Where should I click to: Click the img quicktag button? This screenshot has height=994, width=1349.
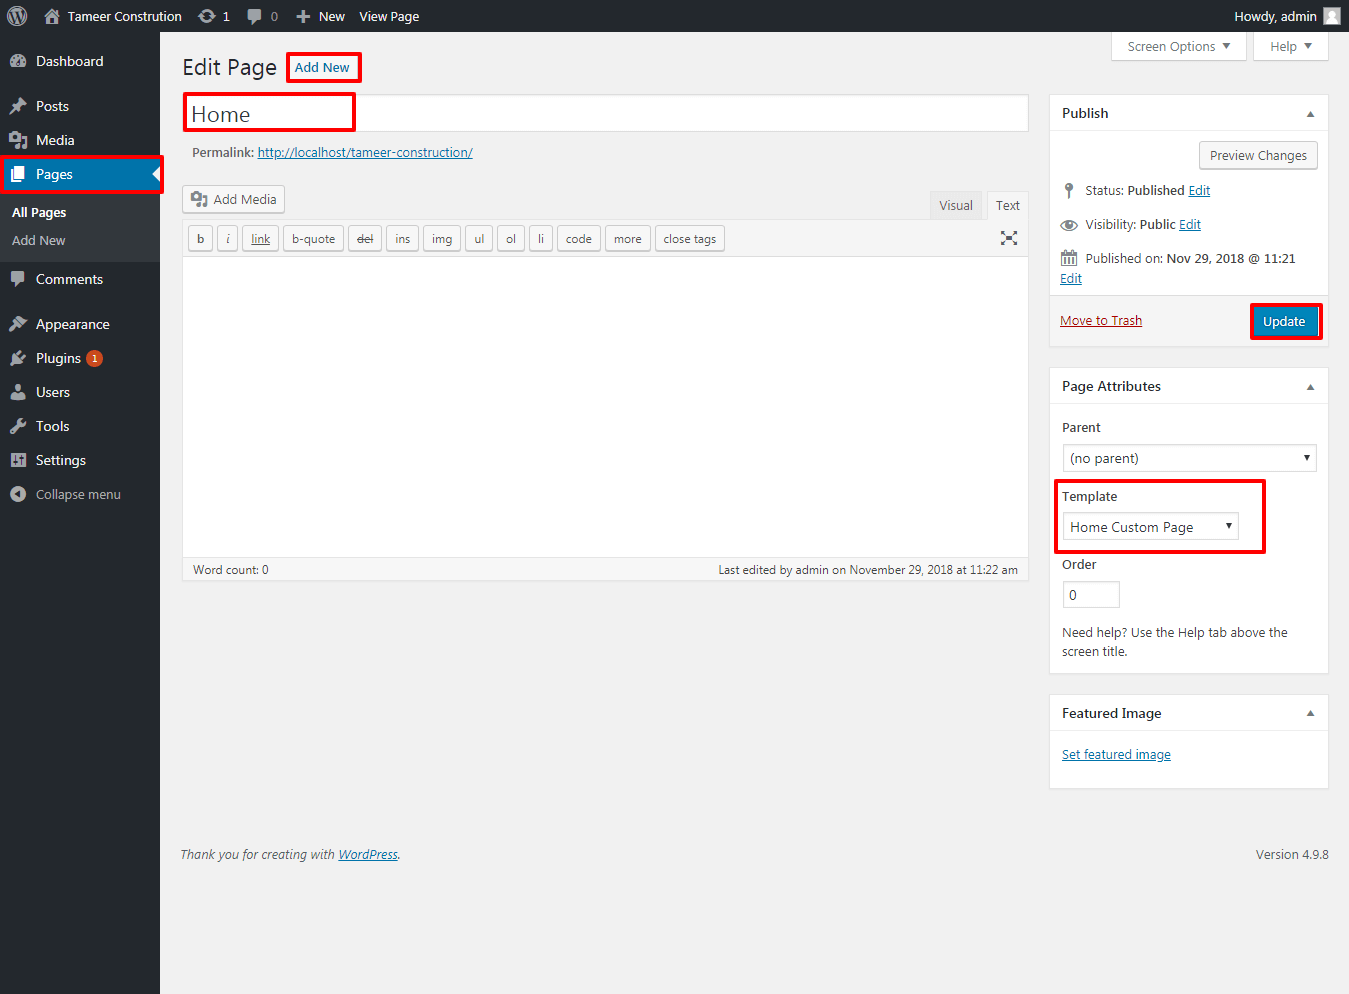[x=442, y=239]
